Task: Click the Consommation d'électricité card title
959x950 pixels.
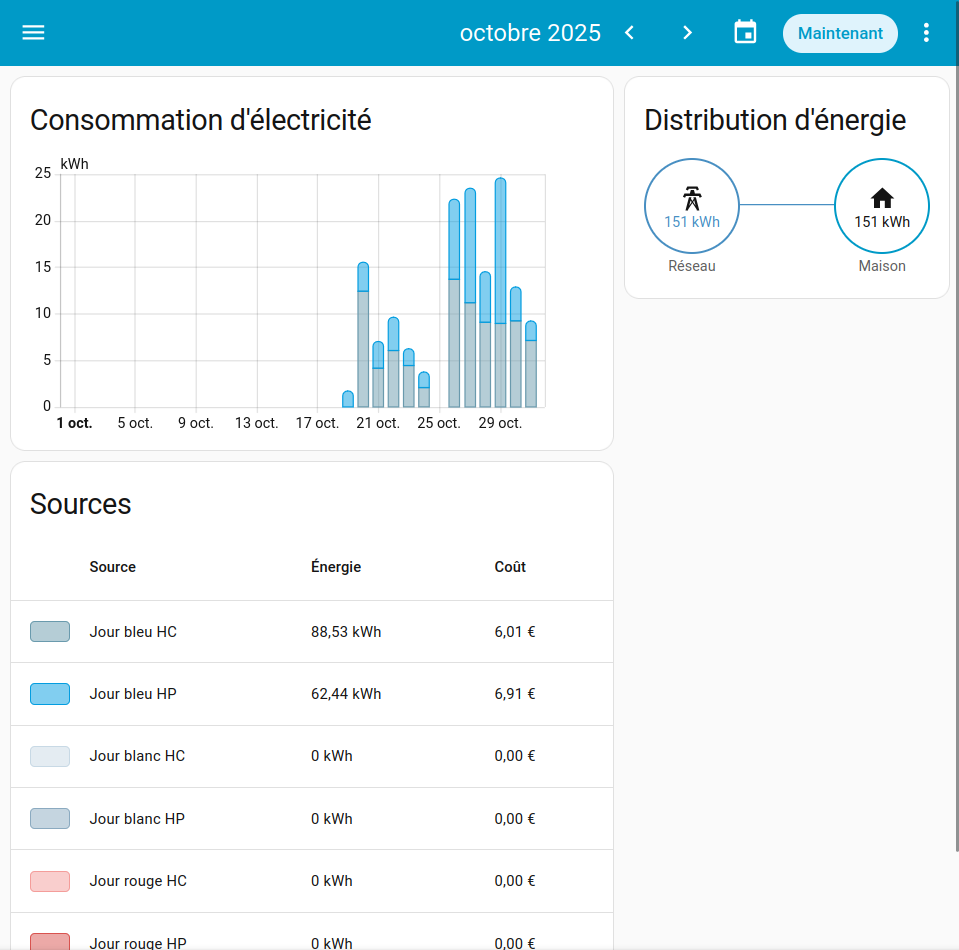Action: [201, 120]
